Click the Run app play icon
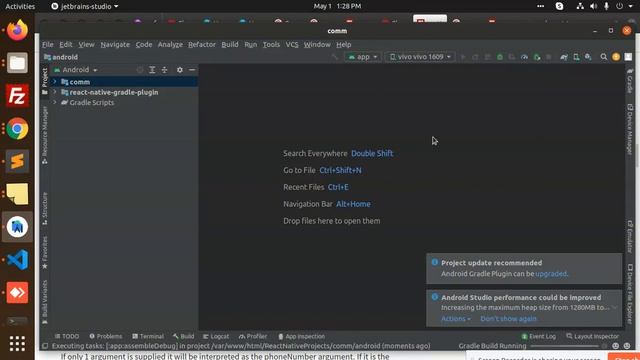This screenshot has width=640, height=360. 463,57
